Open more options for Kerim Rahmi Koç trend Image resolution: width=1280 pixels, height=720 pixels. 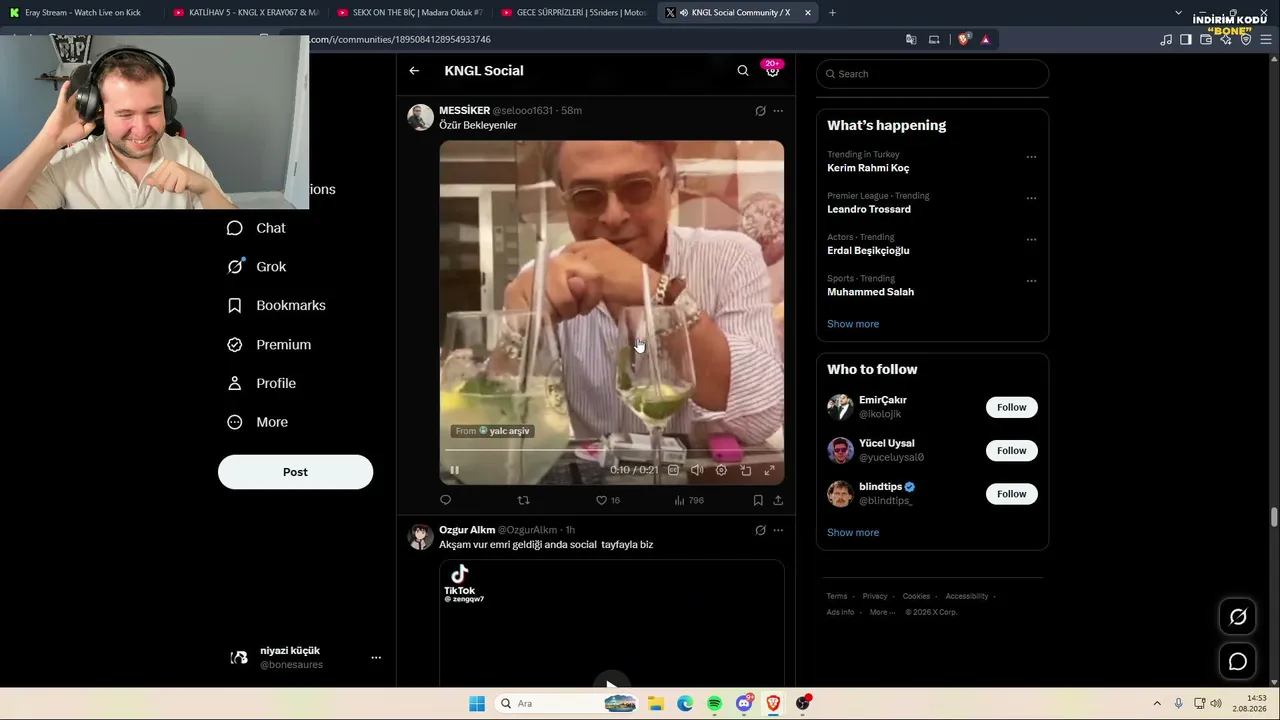pos(1031,157)
